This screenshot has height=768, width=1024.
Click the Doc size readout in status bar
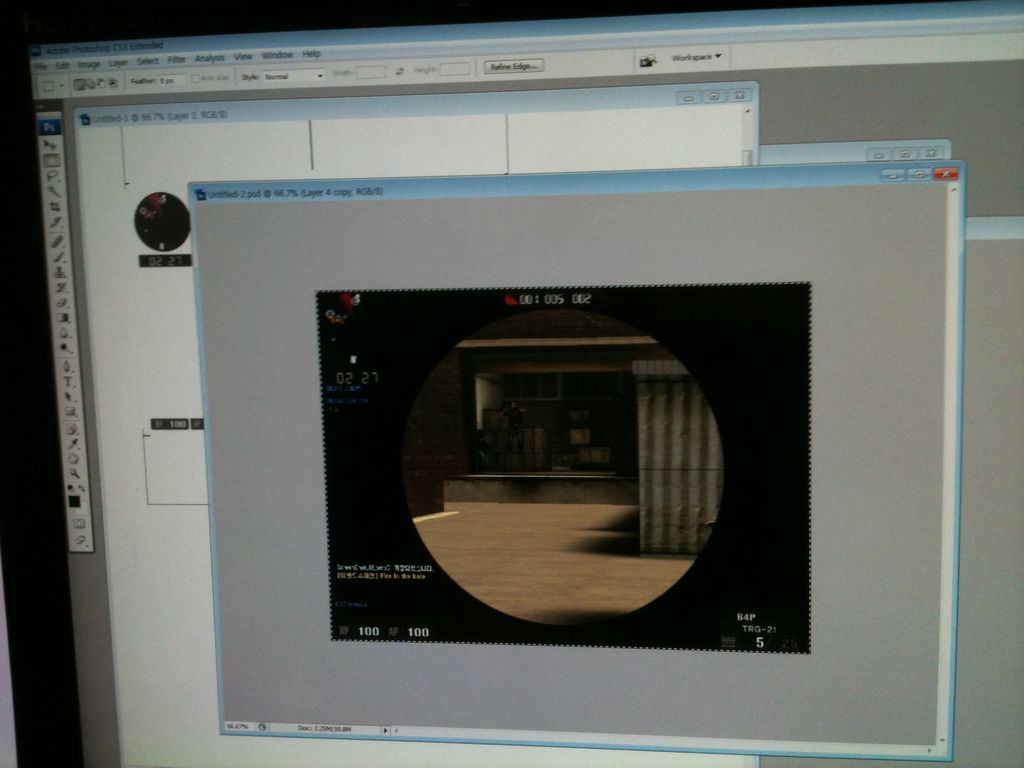pos(325,728)
